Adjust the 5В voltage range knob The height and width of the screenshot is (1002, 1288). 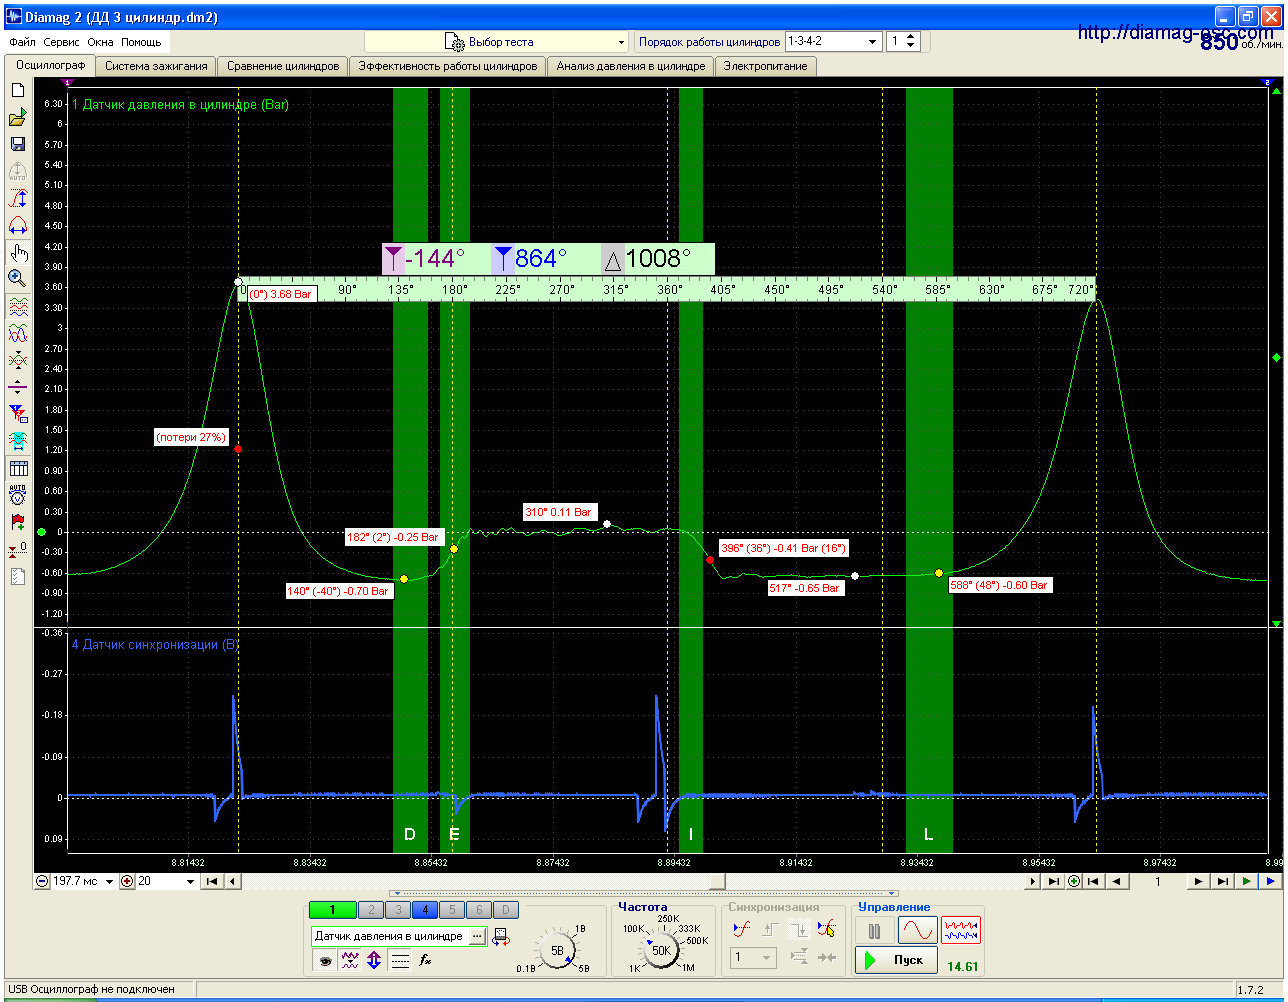click(x=557, y=951)
